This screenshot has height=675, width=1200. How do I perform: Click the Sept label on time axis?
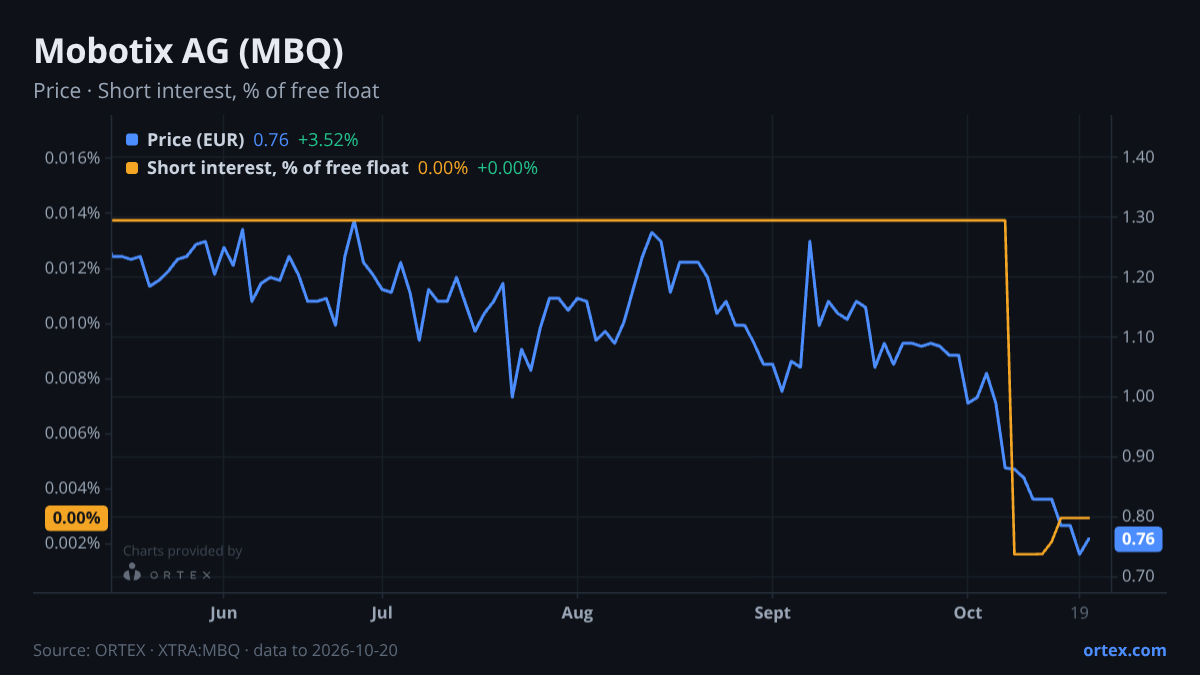click(772, 613)
